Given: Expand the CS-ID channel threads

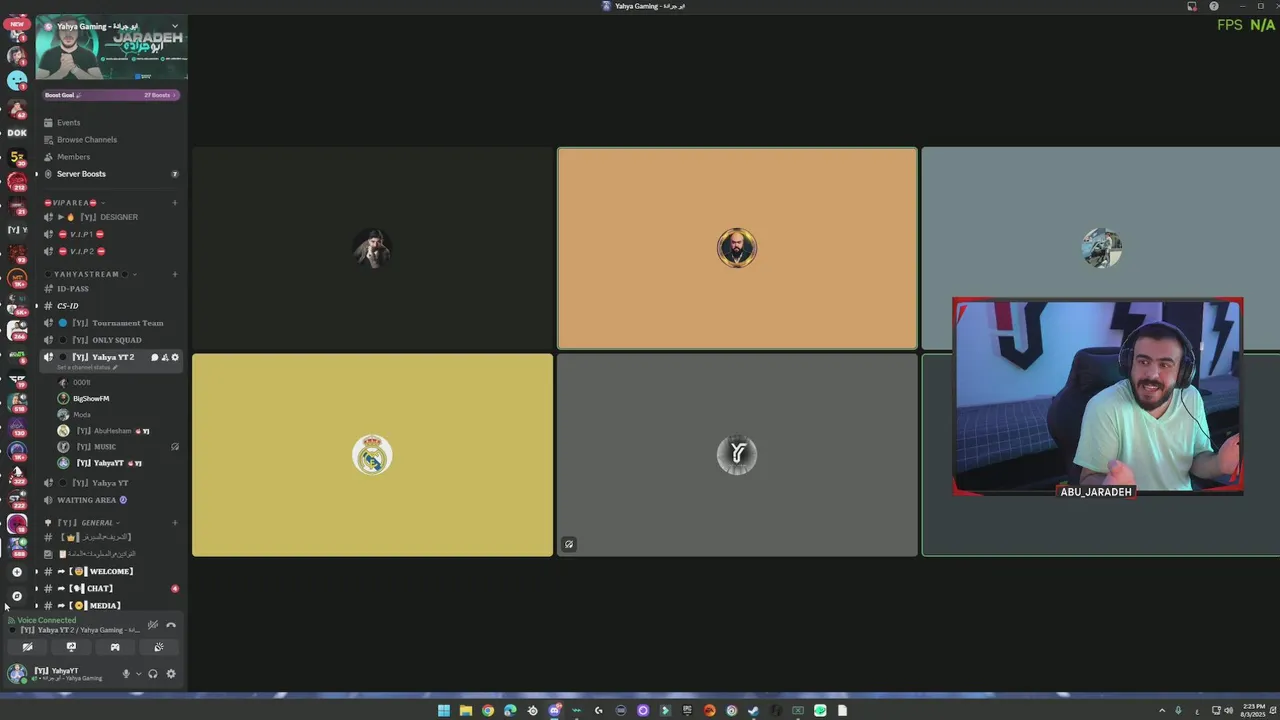Looking at the screenshot, I should (37, 305).
